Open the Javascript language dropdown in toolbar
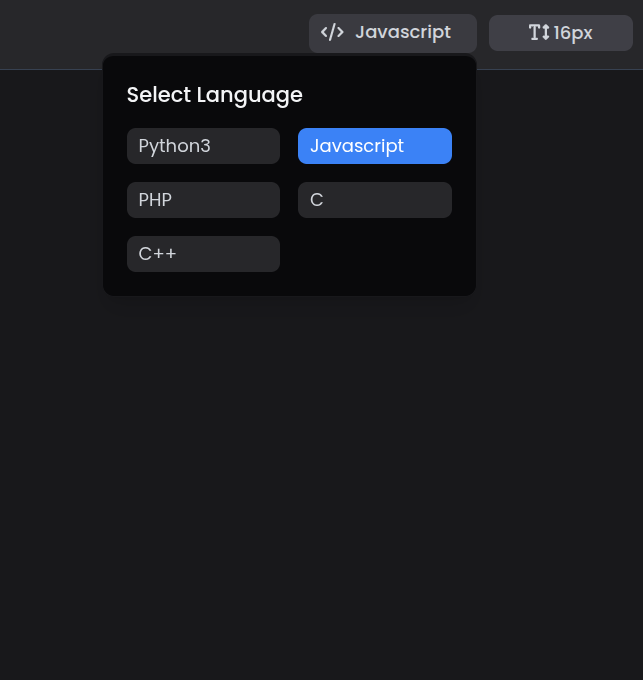 tap(392, 33)
